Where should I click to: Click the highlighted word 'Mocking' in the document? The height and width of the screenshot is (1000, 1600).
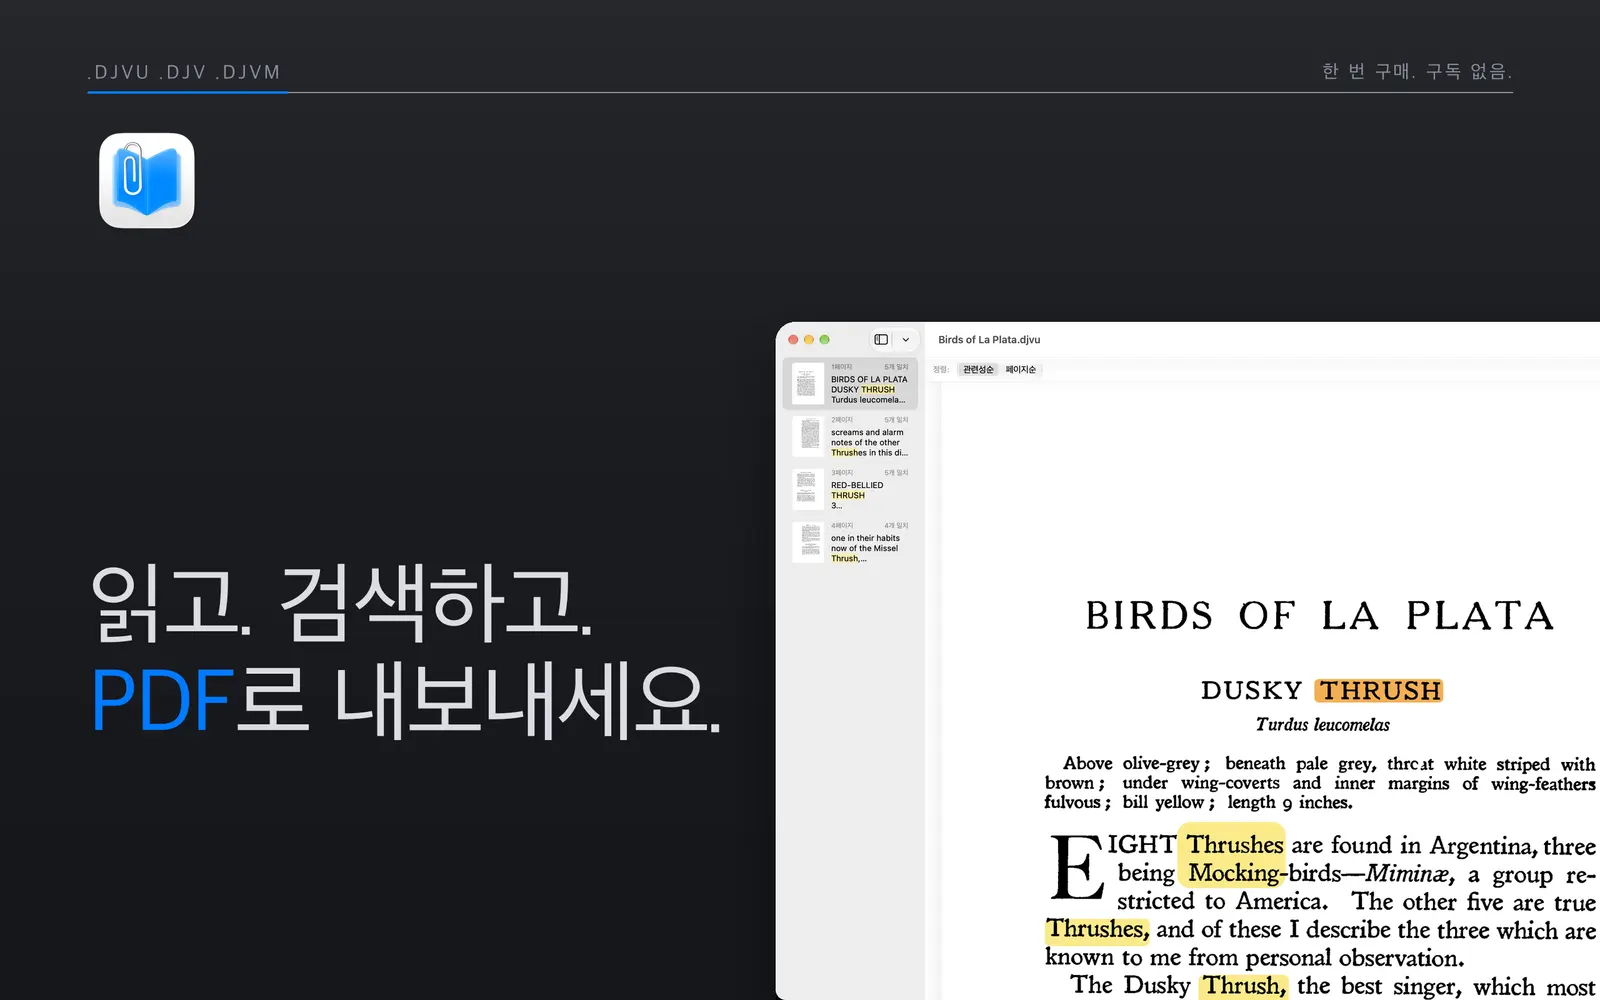1233,873
